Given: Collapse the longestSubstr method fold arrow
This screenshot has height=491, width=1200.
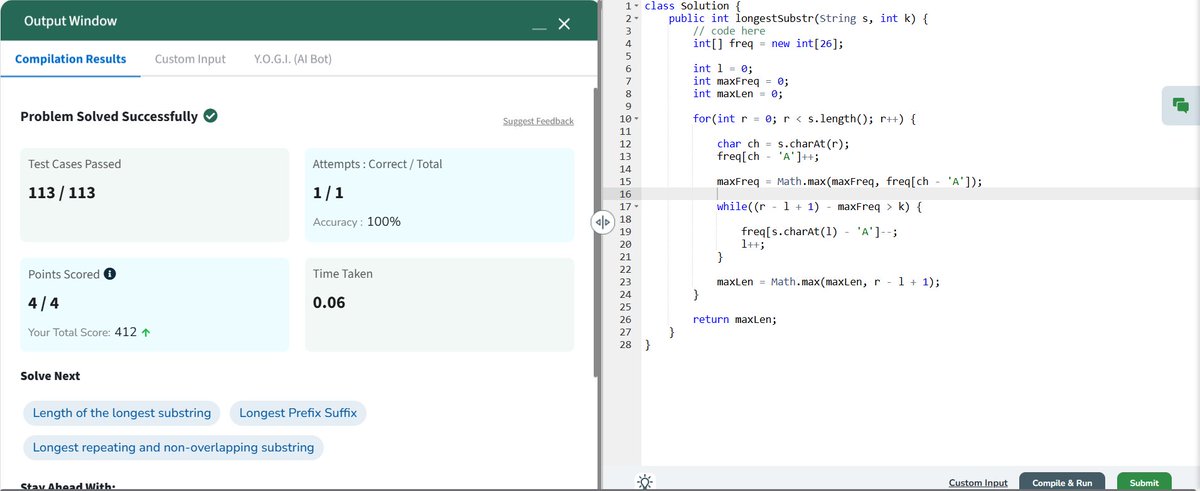Looking at the screenshot, I should tap(636, 18).
